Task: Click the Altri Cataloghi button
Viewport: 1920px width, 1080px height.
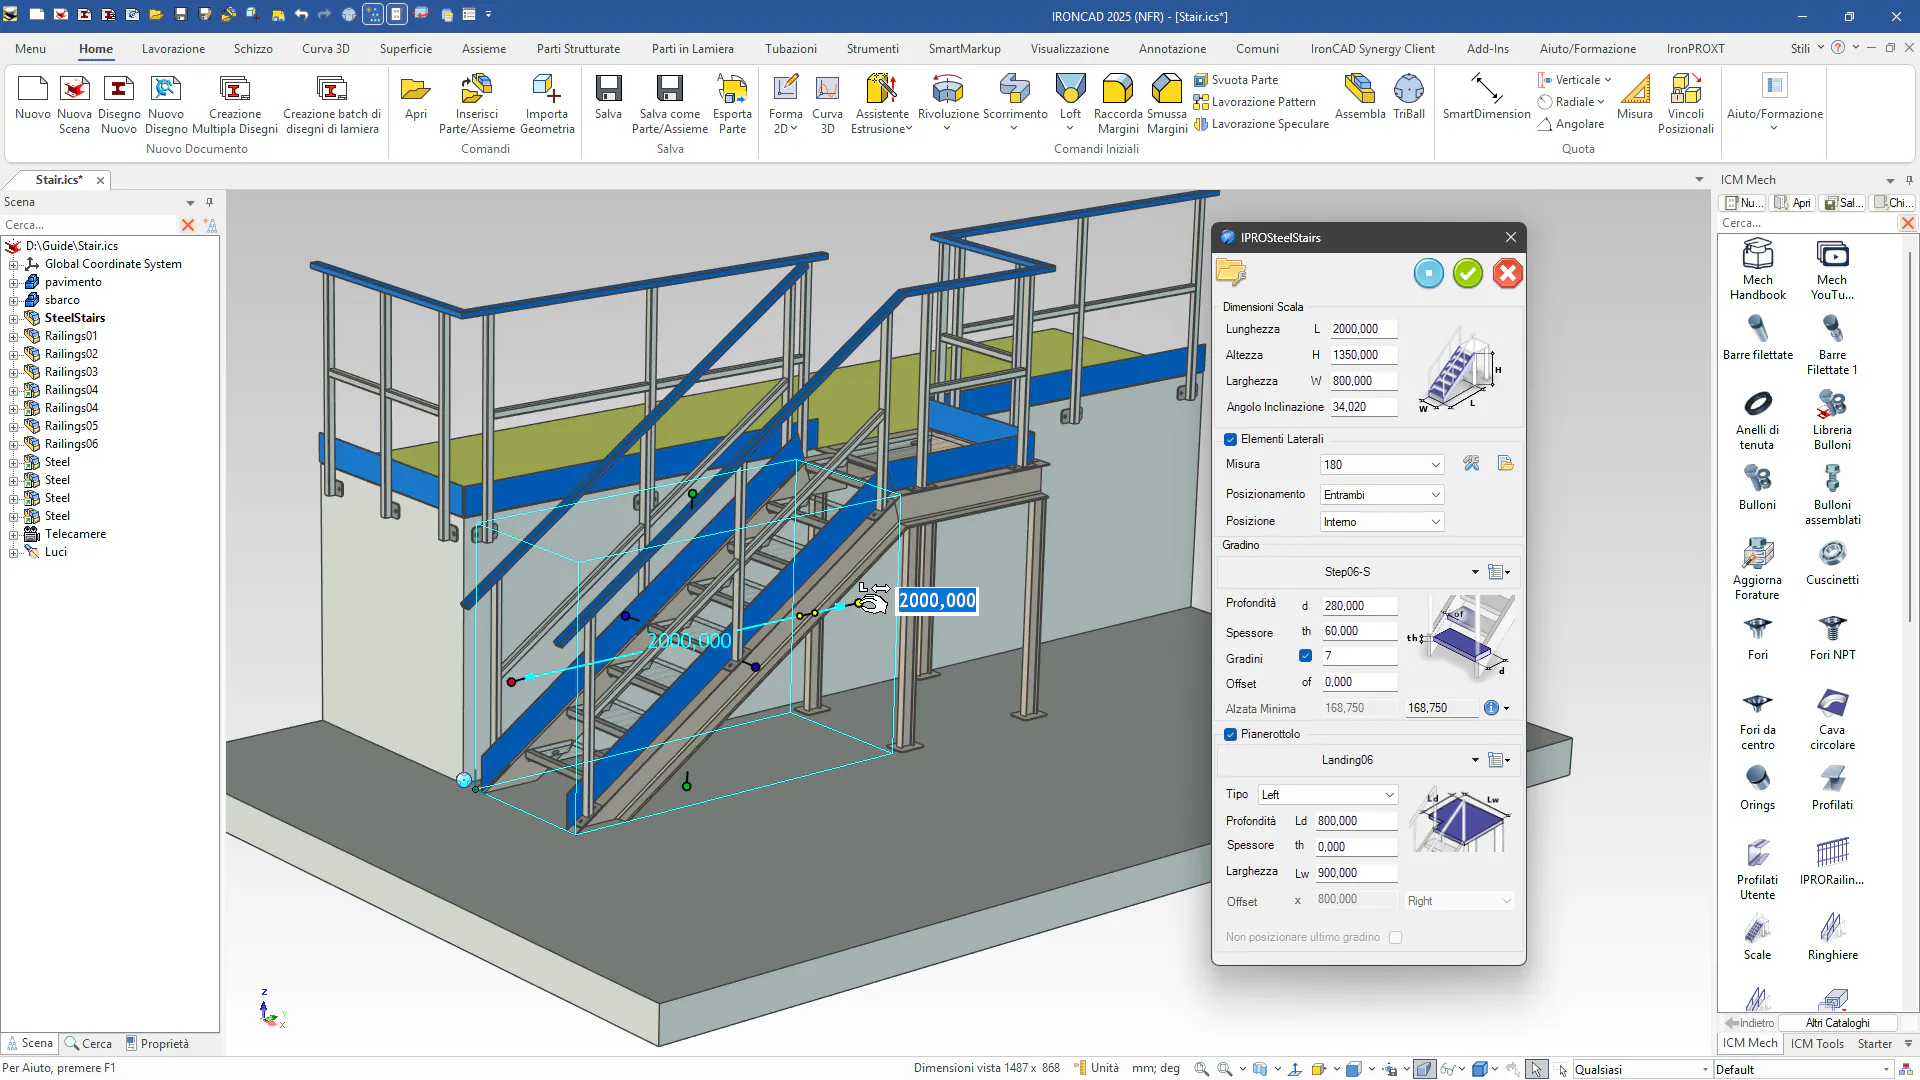Action: tap(1837, 1022)
